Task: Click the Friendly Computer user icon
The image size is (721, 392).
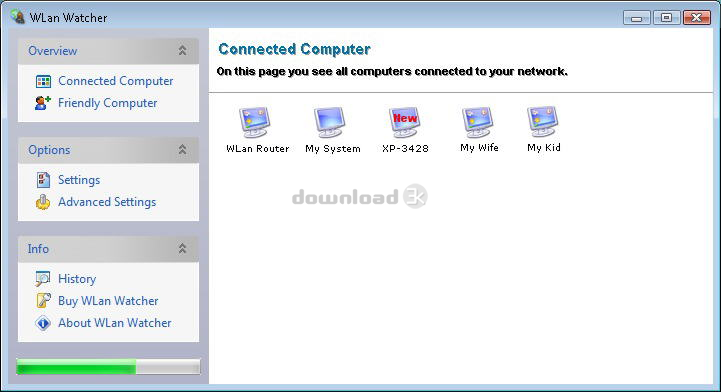Action: 43,103
